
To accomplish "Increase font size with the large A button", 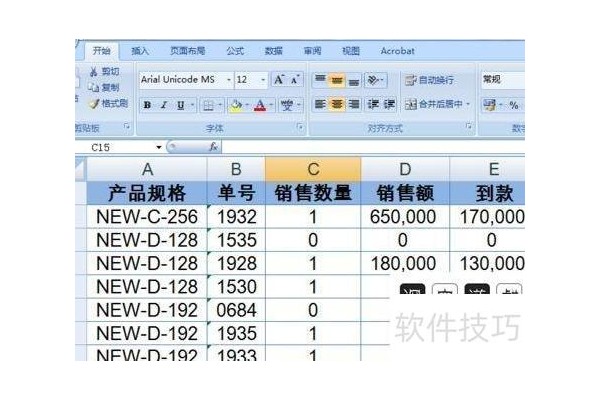I will (x=279, y=80).
